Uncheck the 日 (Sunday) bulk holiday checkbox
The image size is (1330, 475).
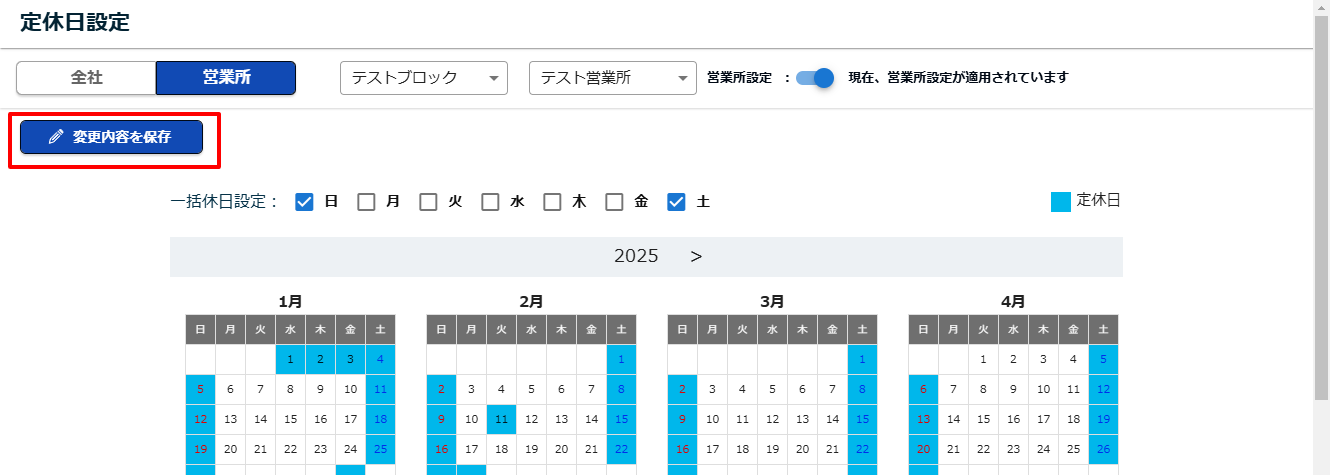coord(305,202)
